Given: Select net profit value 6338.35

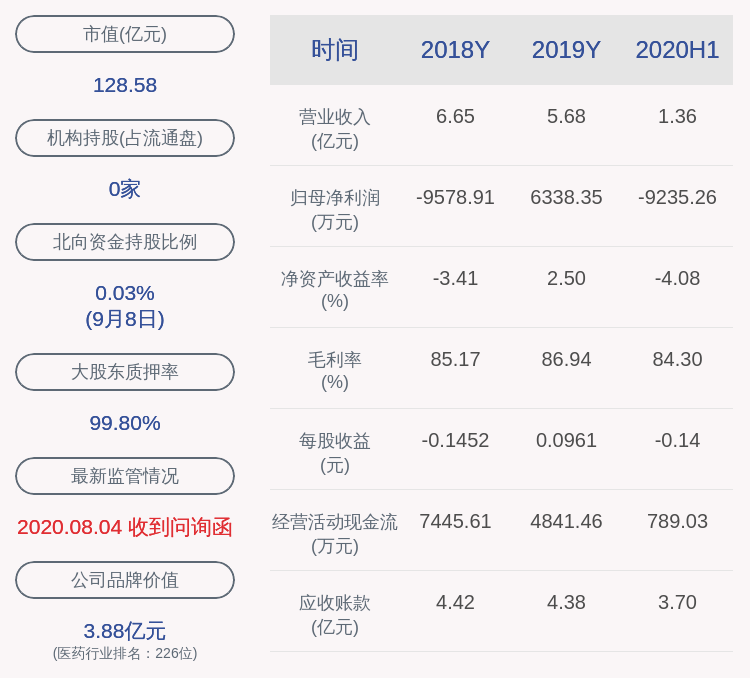Looking at the screenshot, I should [566, 197].
